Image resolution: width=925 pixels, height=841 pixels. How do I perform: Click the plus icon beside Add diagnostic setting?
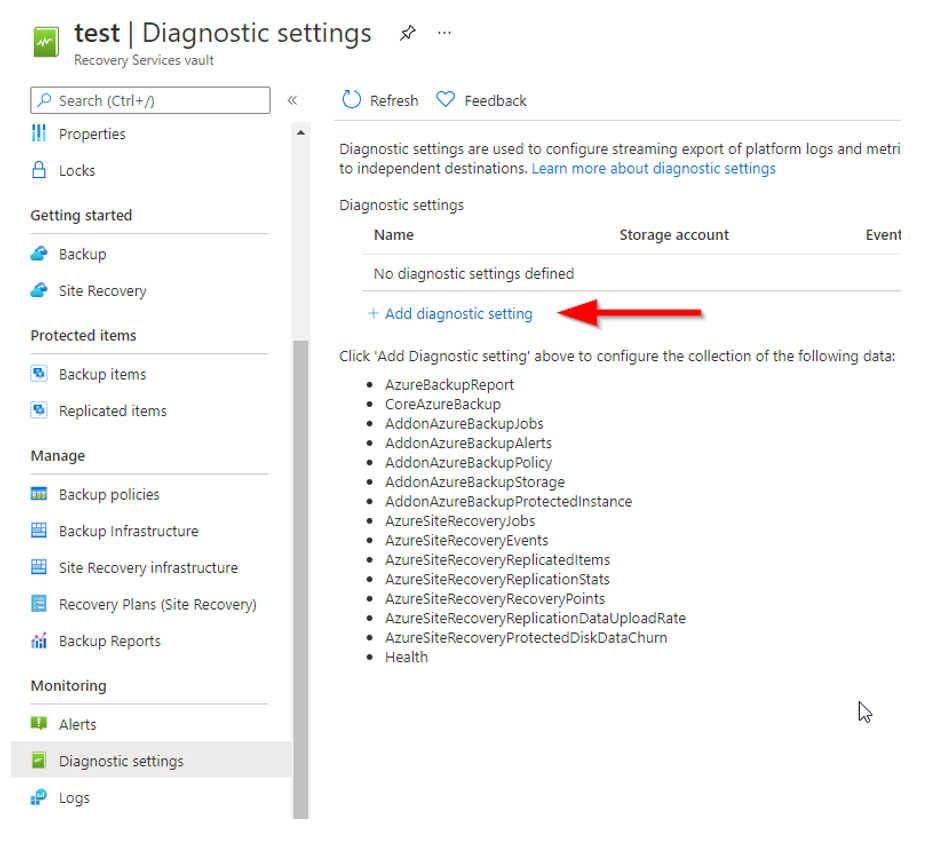[373, 314]
